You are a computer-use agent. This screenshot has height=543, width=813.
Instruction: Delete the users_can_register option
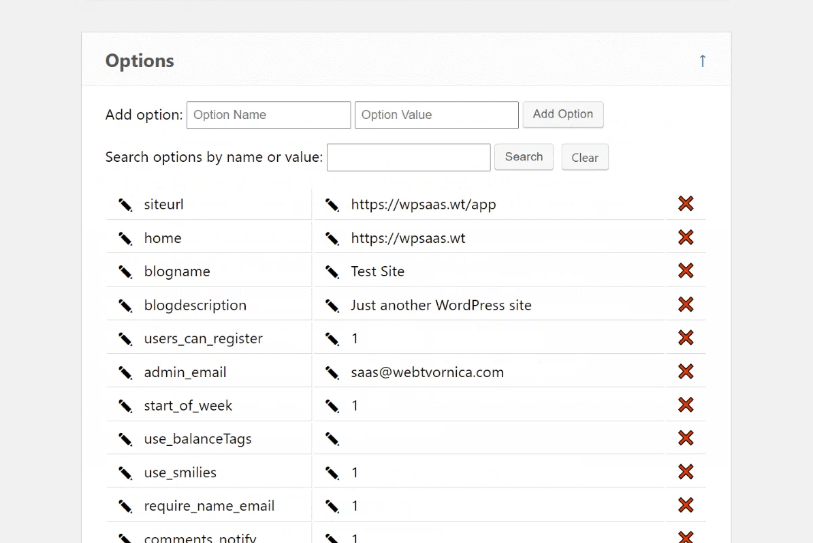pyautogui.click(x=686, y=338)
